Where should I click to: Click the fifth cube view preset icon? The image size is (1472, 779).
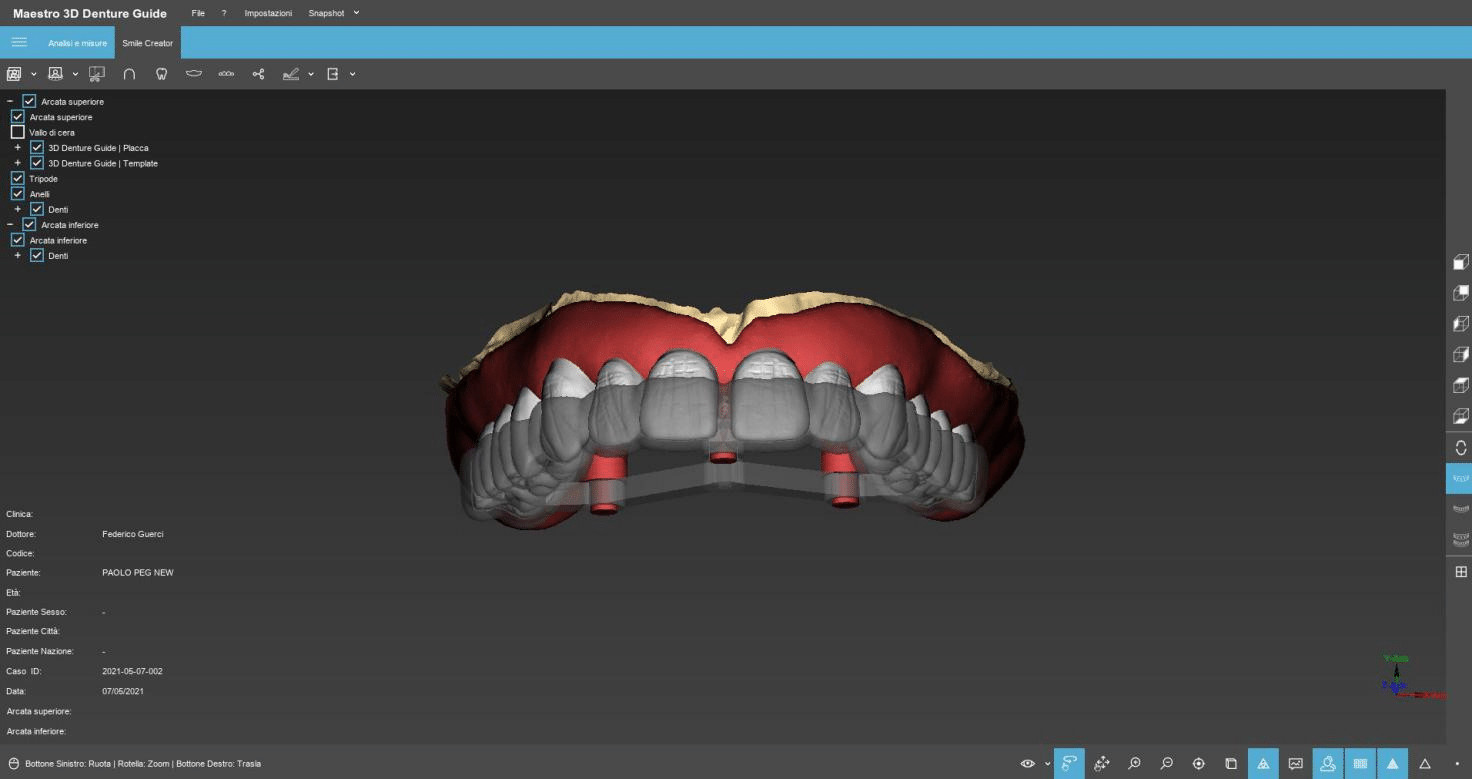[x=1460, y=385]
